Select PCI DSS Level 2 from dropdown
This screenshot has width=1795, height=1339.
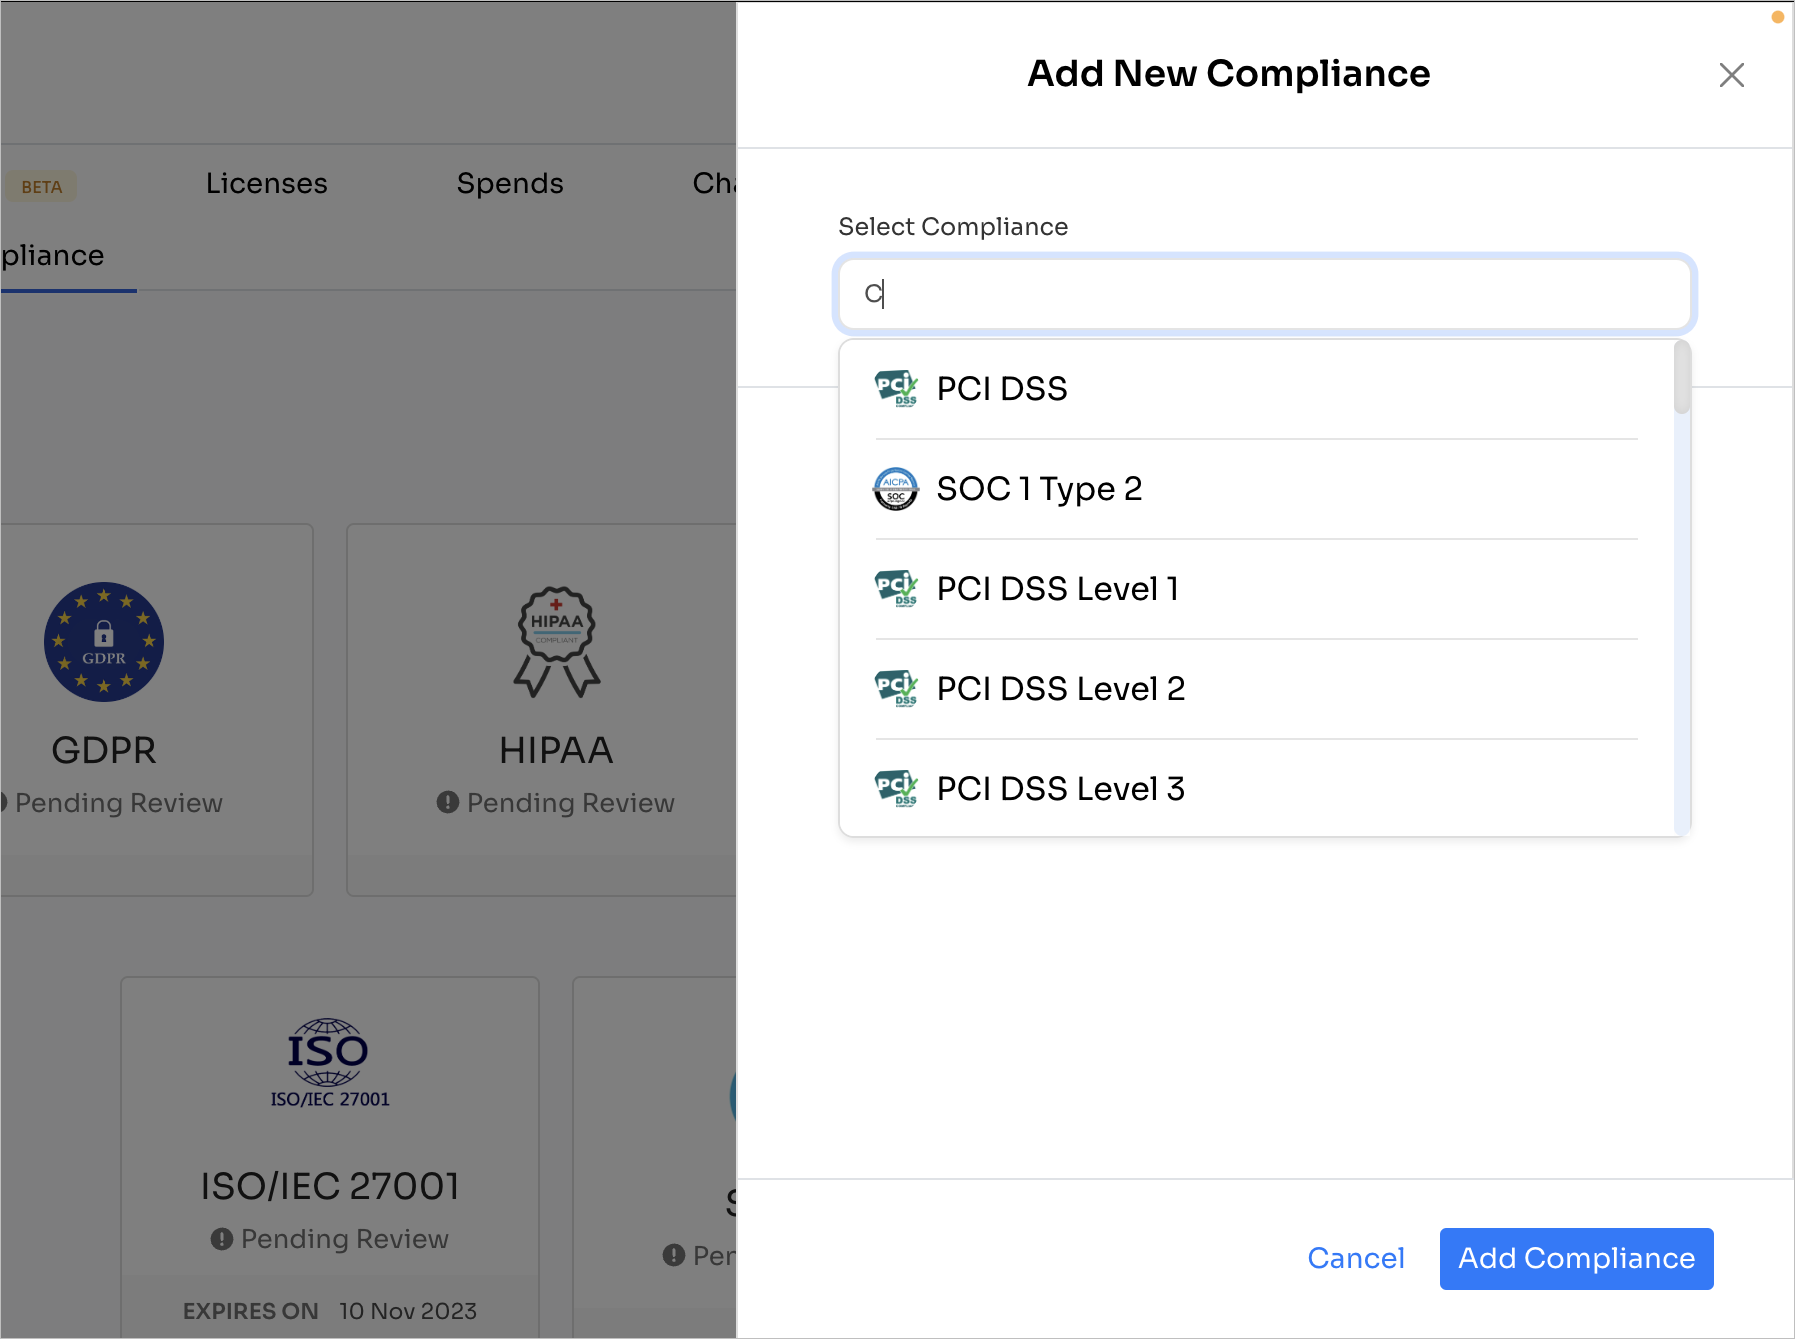click(1256, 689)
